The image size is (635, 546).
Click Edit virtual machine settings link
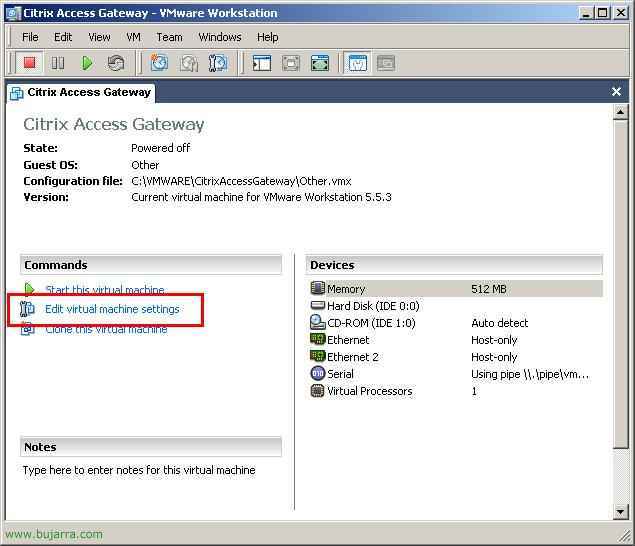[112, 309]
